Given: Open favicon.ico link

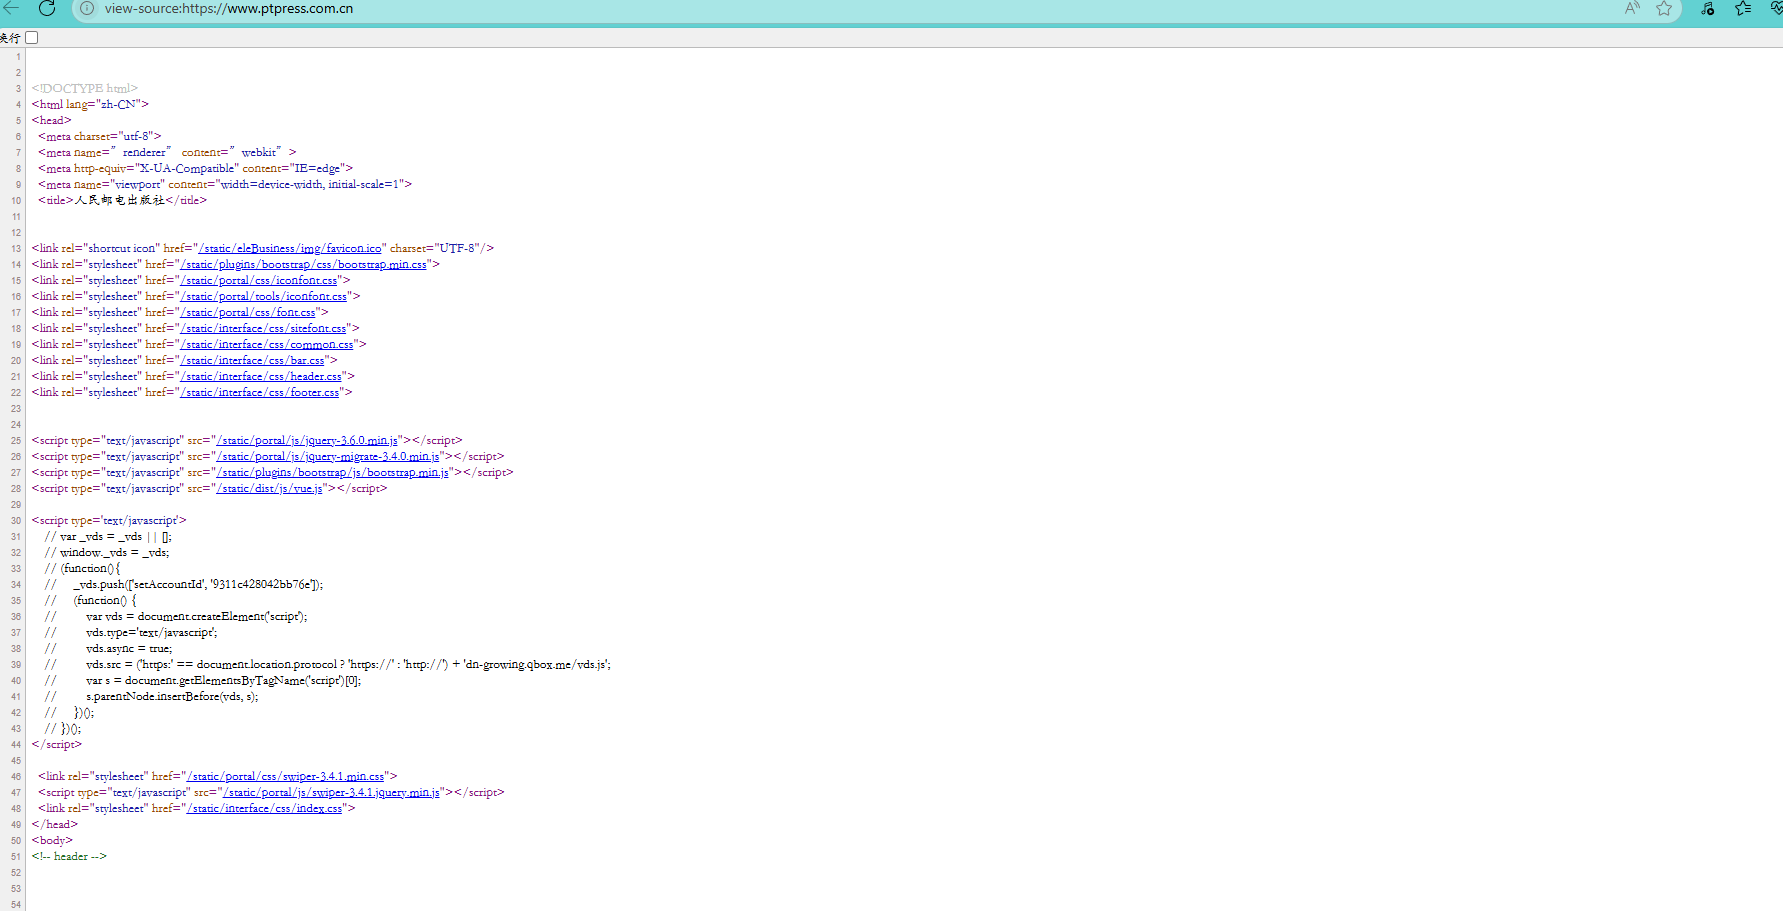Looking at the screenshot, I should pyautogui.click(x=290, y=248).
